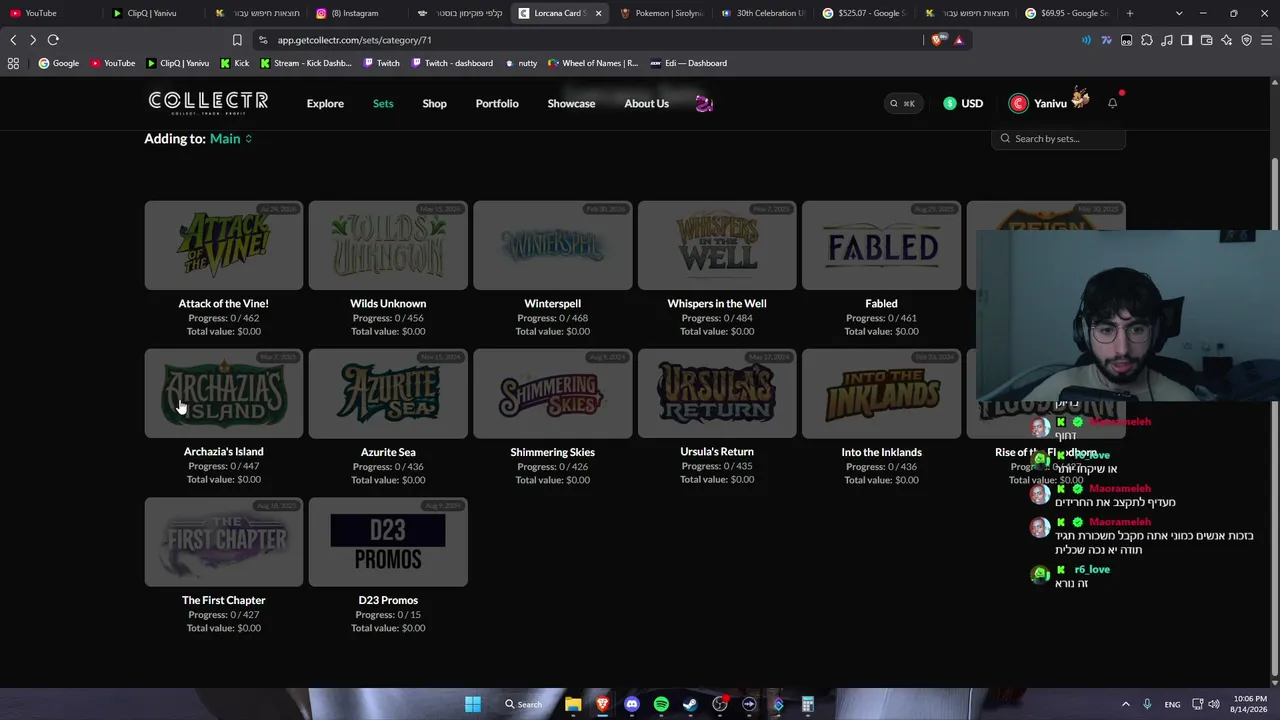
Task: Open the notifications bell
Action: (1112, 103)
